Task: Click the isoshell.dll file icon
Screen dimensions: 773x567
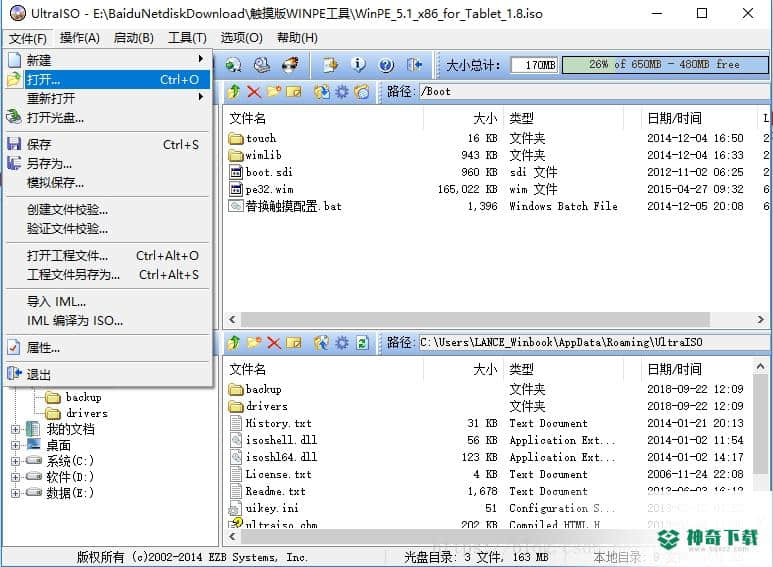Action: tap(237, 440)
